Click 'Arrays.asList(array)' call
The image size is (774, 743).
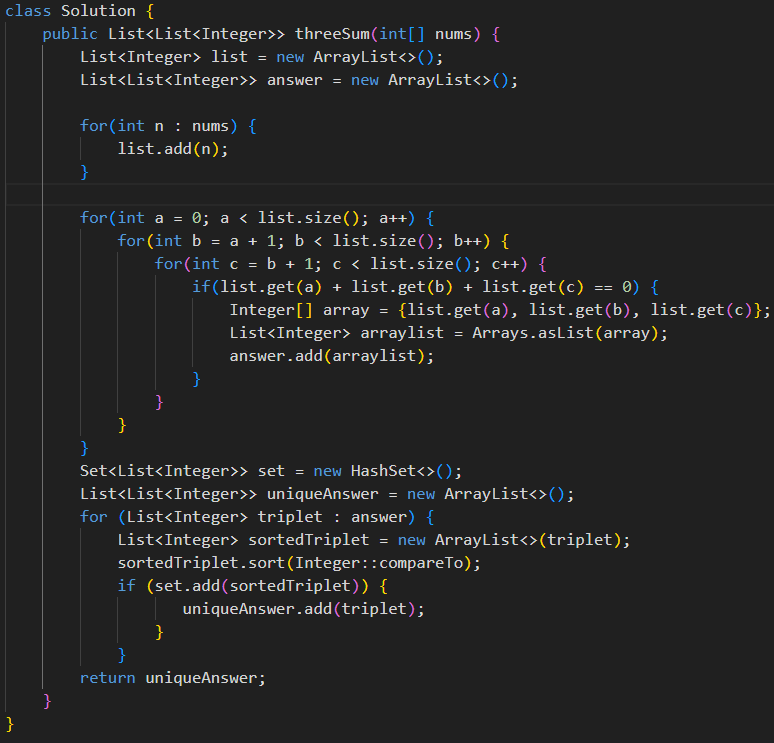coord(565,333)
